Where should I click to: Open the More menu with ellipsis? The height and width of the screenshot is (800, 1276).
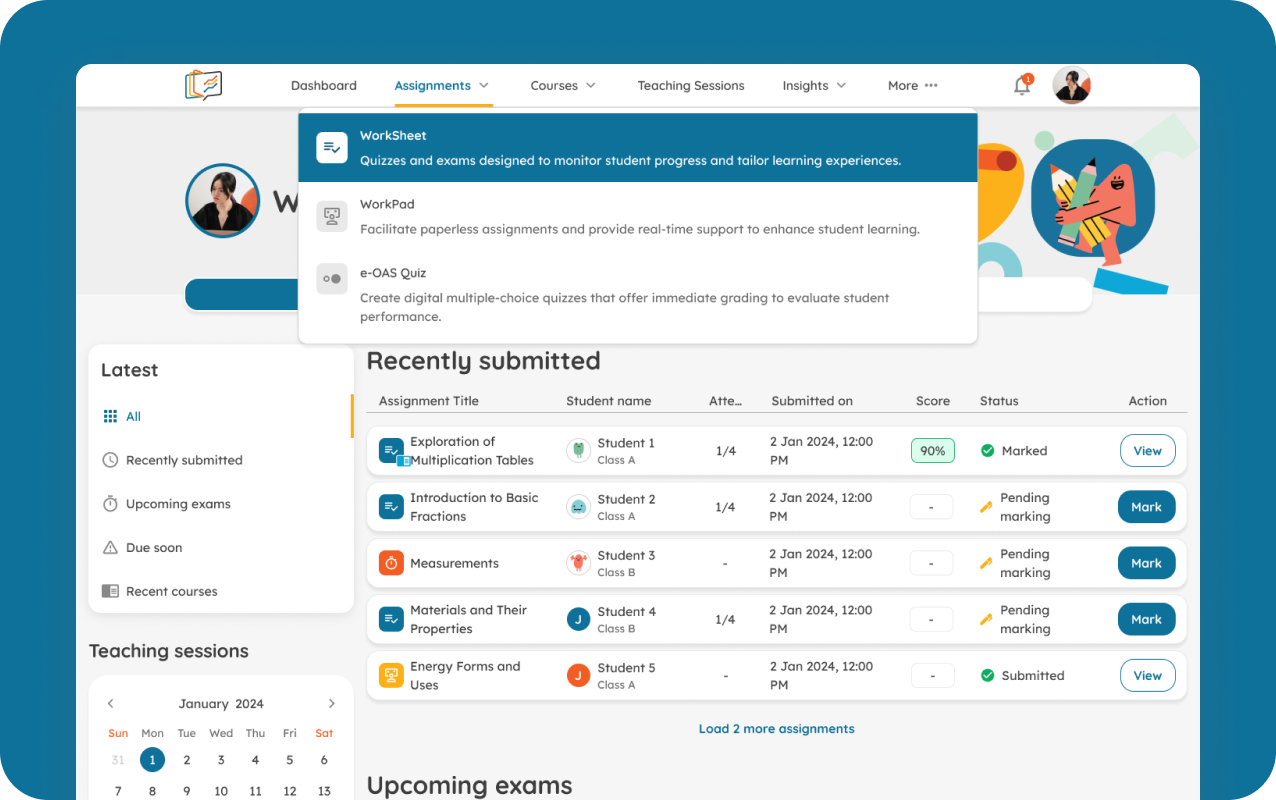coord(912,86)
